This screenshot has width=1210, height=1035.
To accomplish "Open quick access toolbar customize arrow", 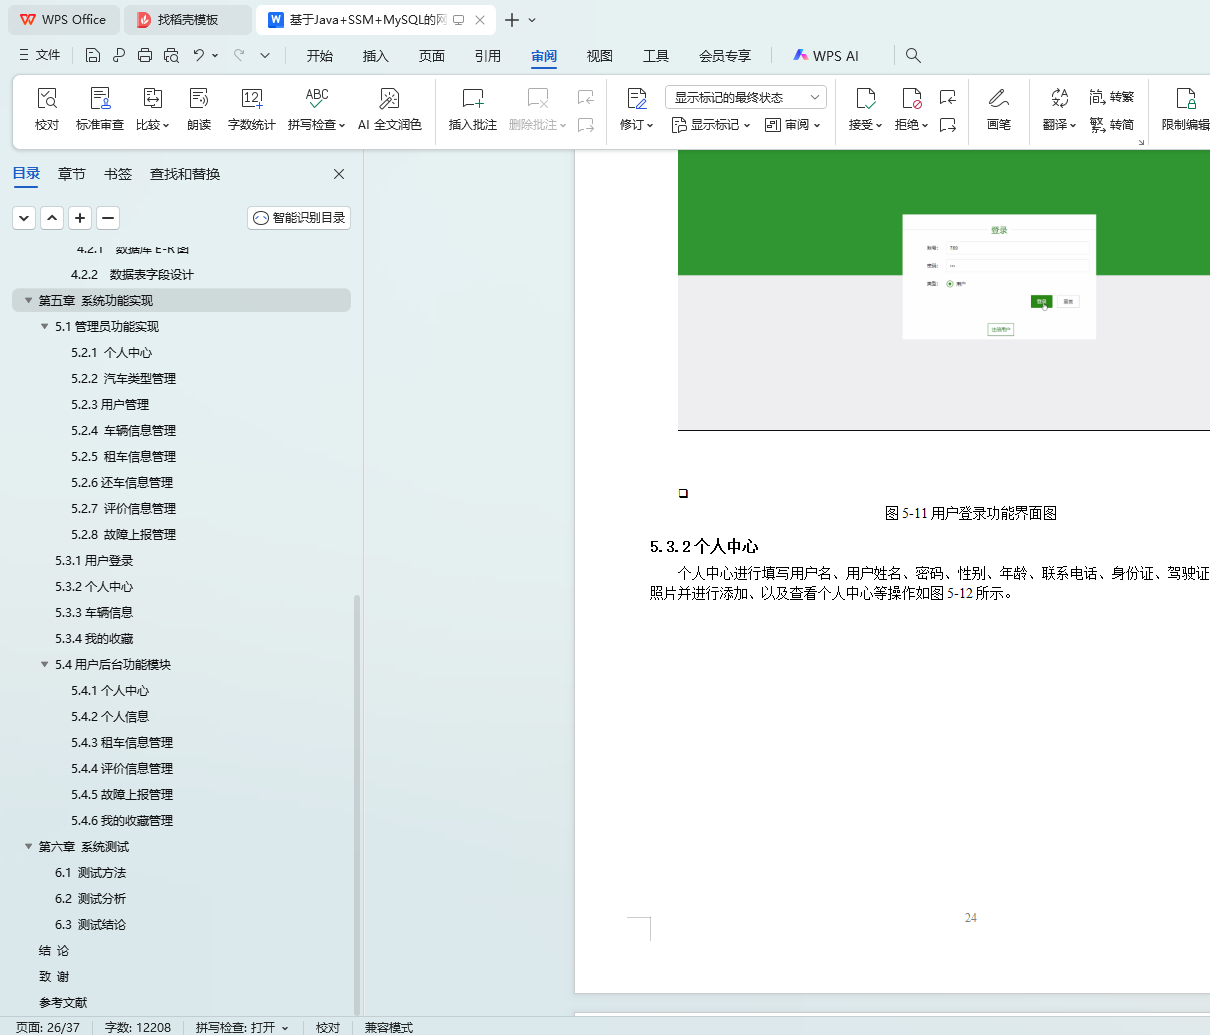I will tap(265, 55).
